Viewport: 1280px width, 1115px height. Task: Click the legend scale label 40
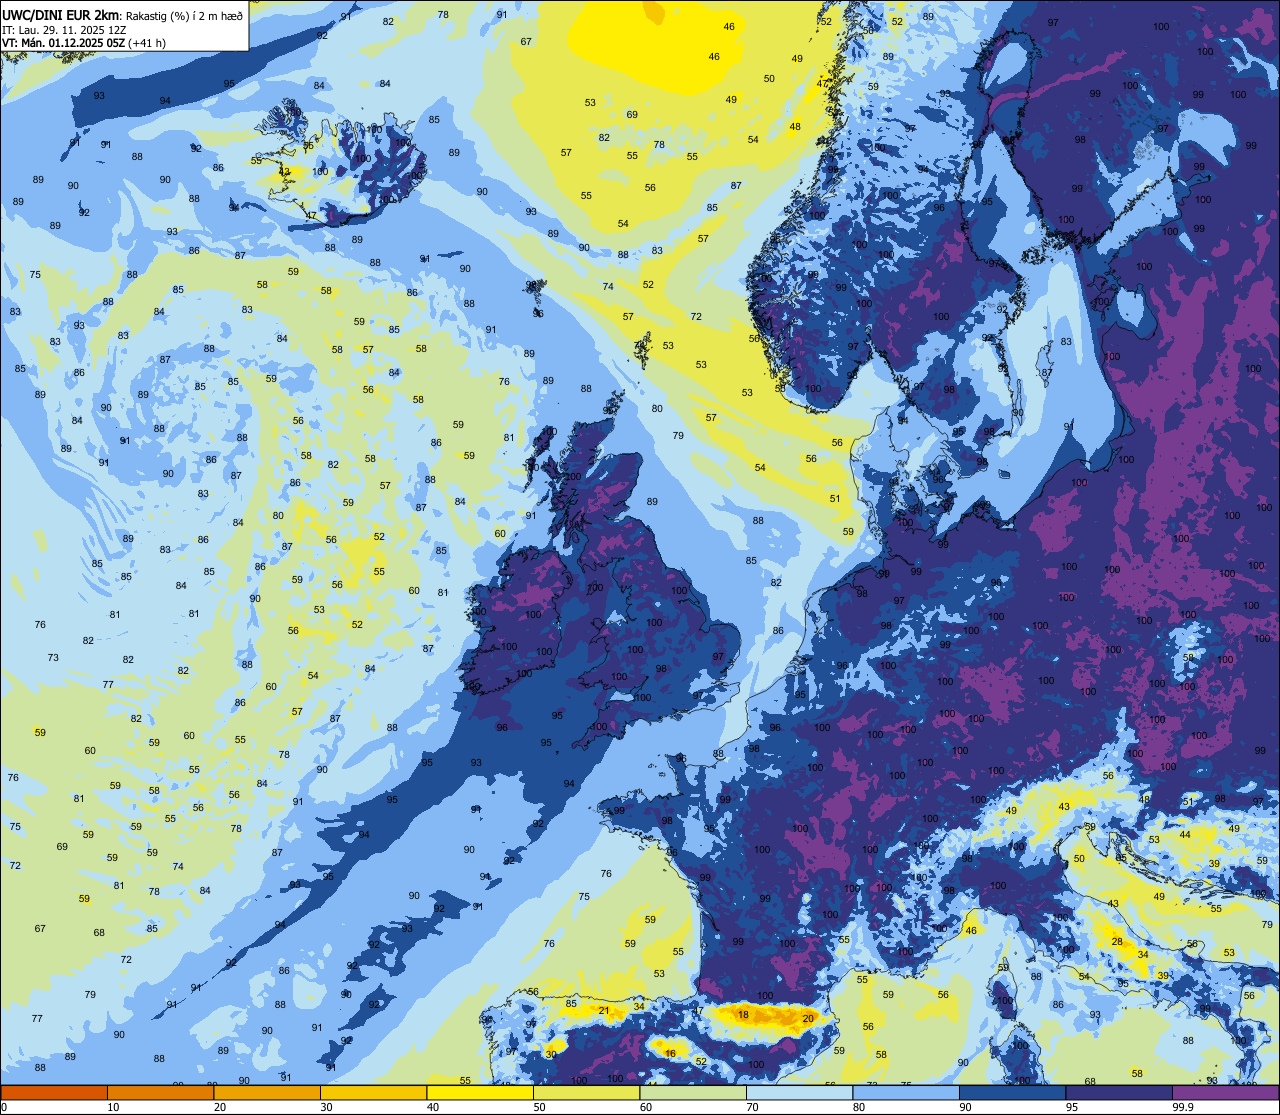point(433,1107)
